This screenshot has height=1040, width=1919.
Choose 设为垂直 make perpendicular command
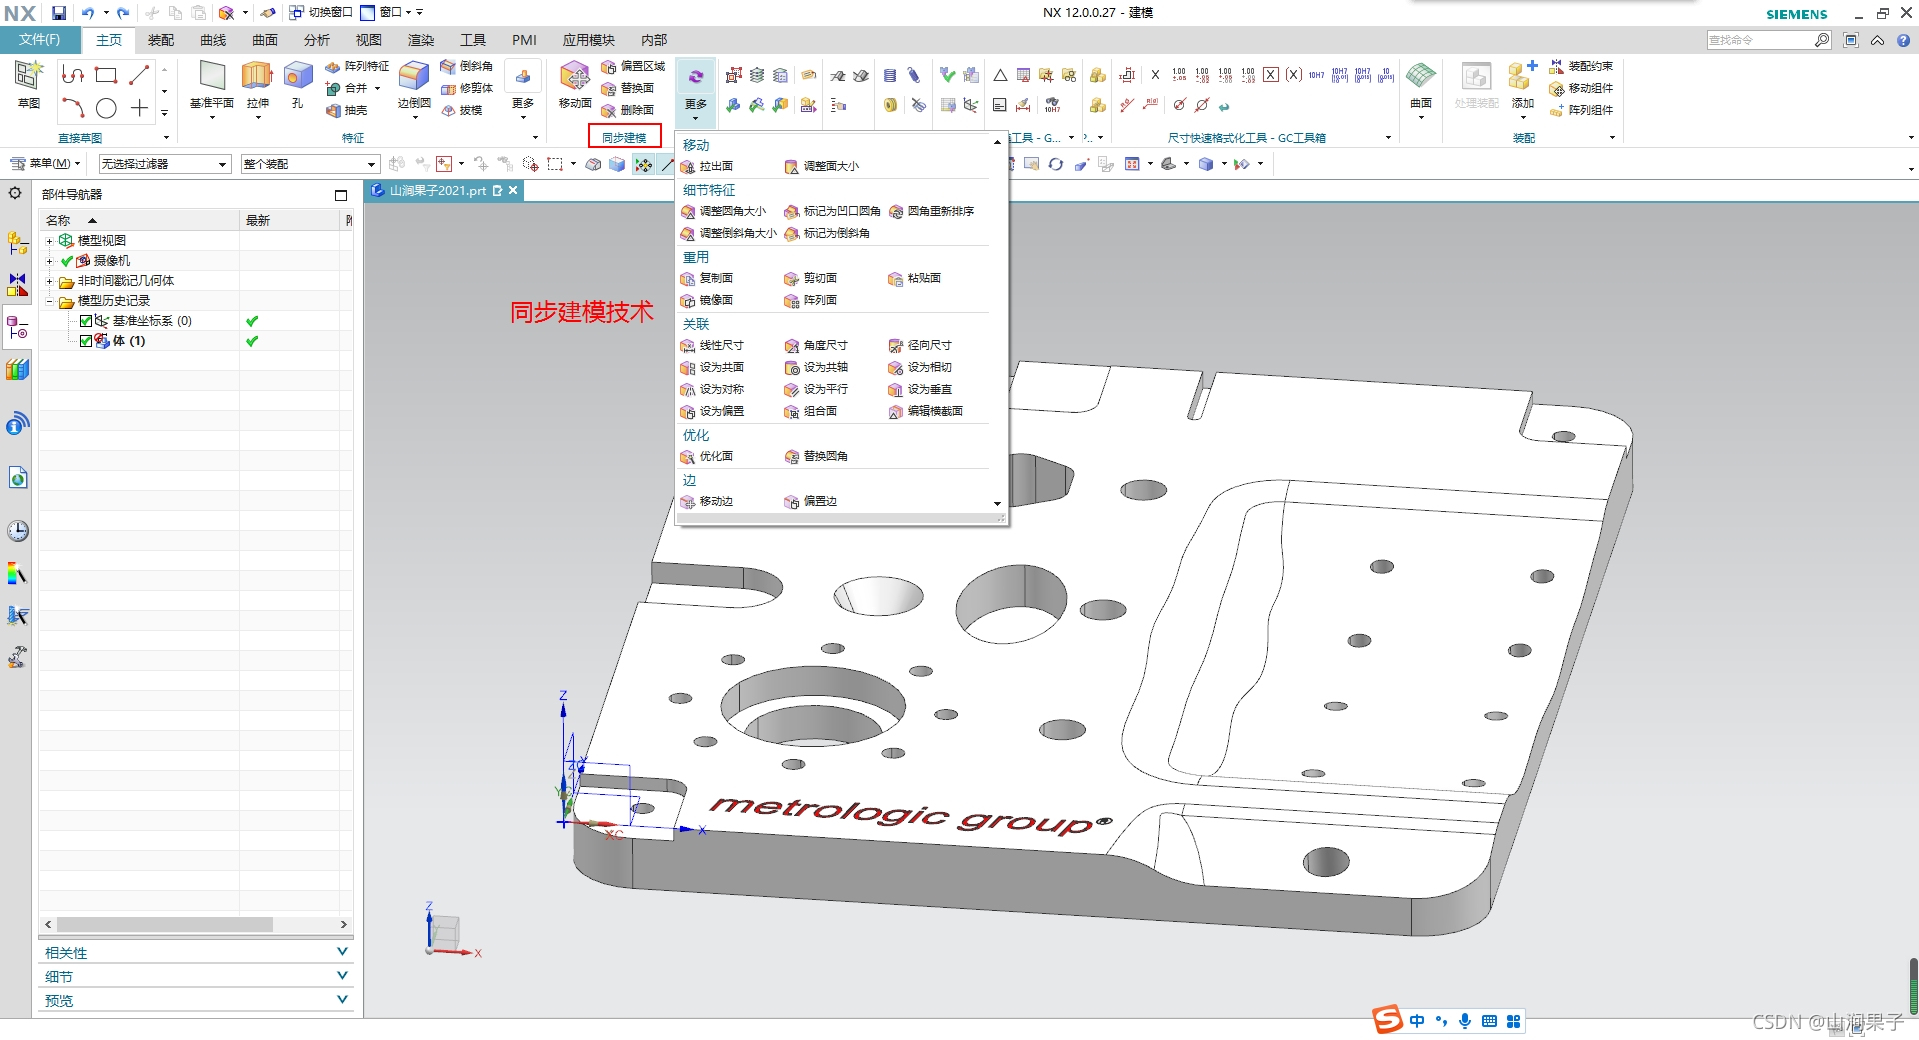click(x=921, y=389)
